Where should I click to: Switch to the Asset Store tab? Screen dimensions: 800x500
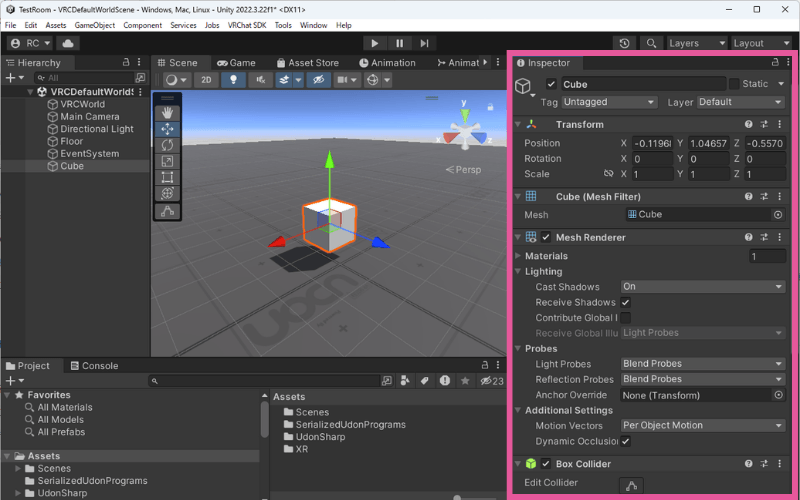pos(308,63)
